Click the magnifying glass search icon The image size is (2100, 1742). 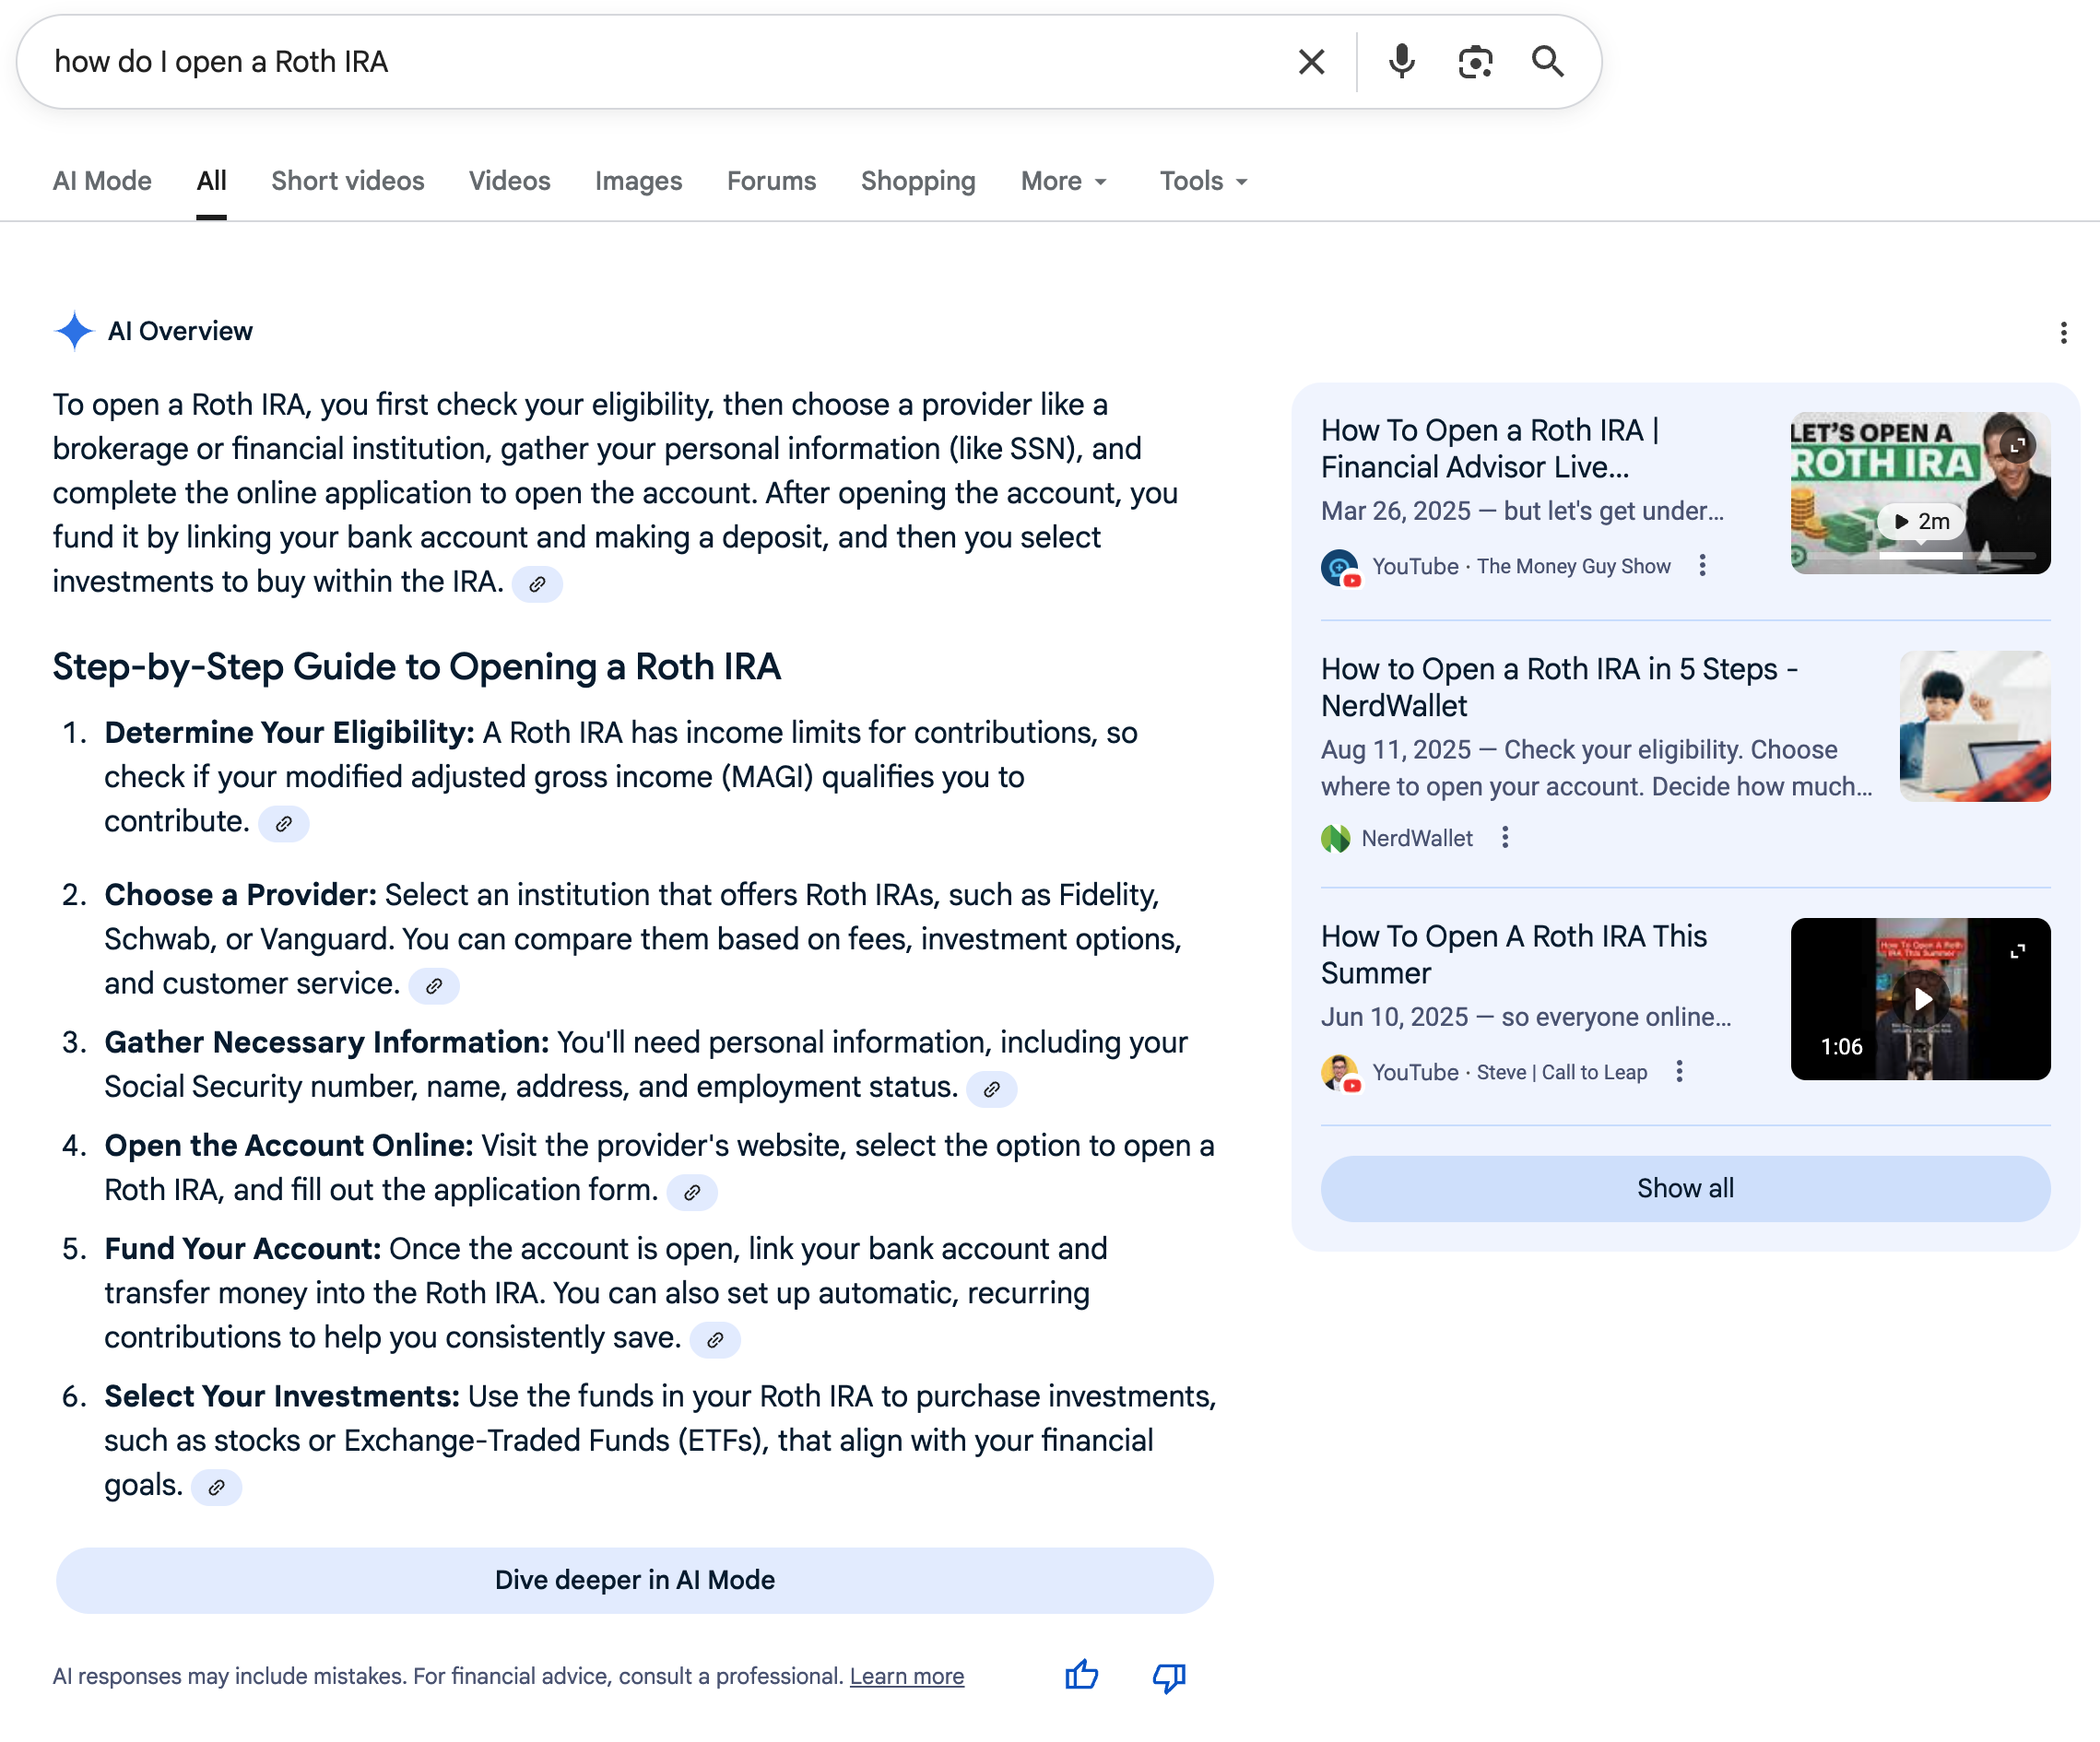[x=1547, y=62]
